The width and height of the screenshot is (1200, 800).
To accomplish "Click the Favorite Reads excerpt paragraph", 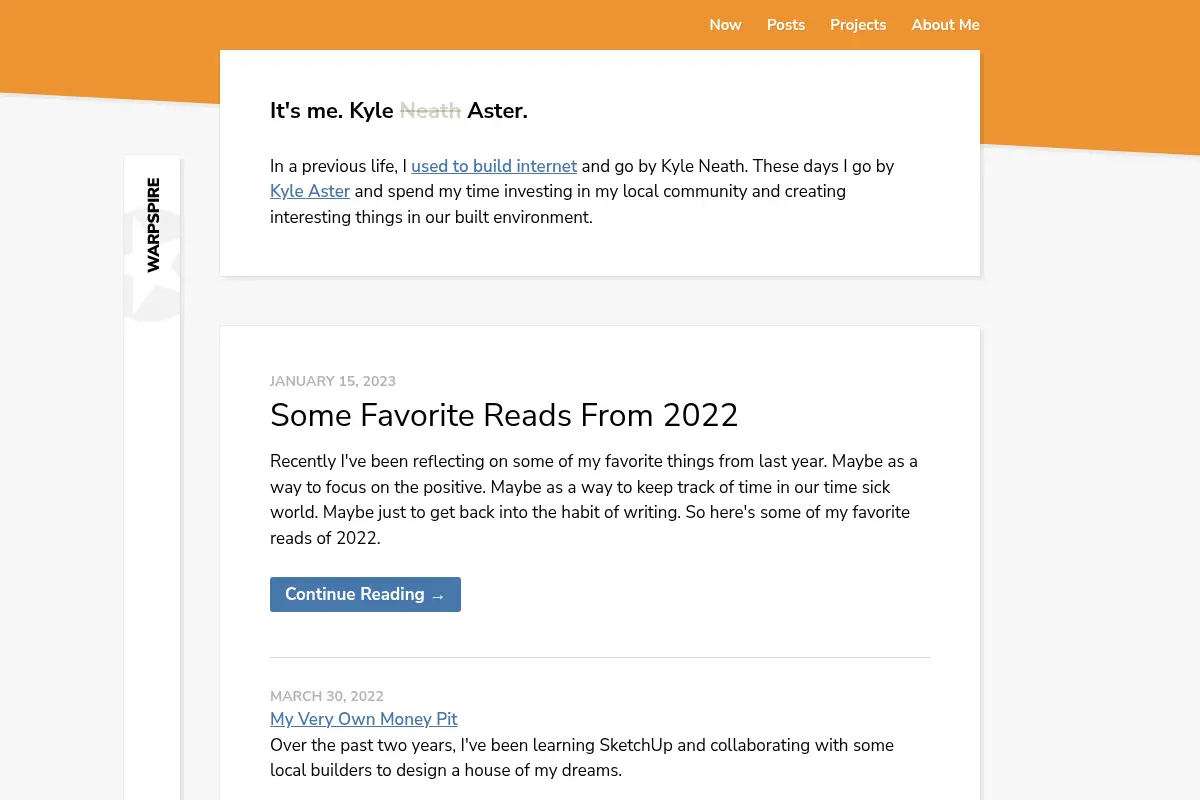I will pos(594,499).
